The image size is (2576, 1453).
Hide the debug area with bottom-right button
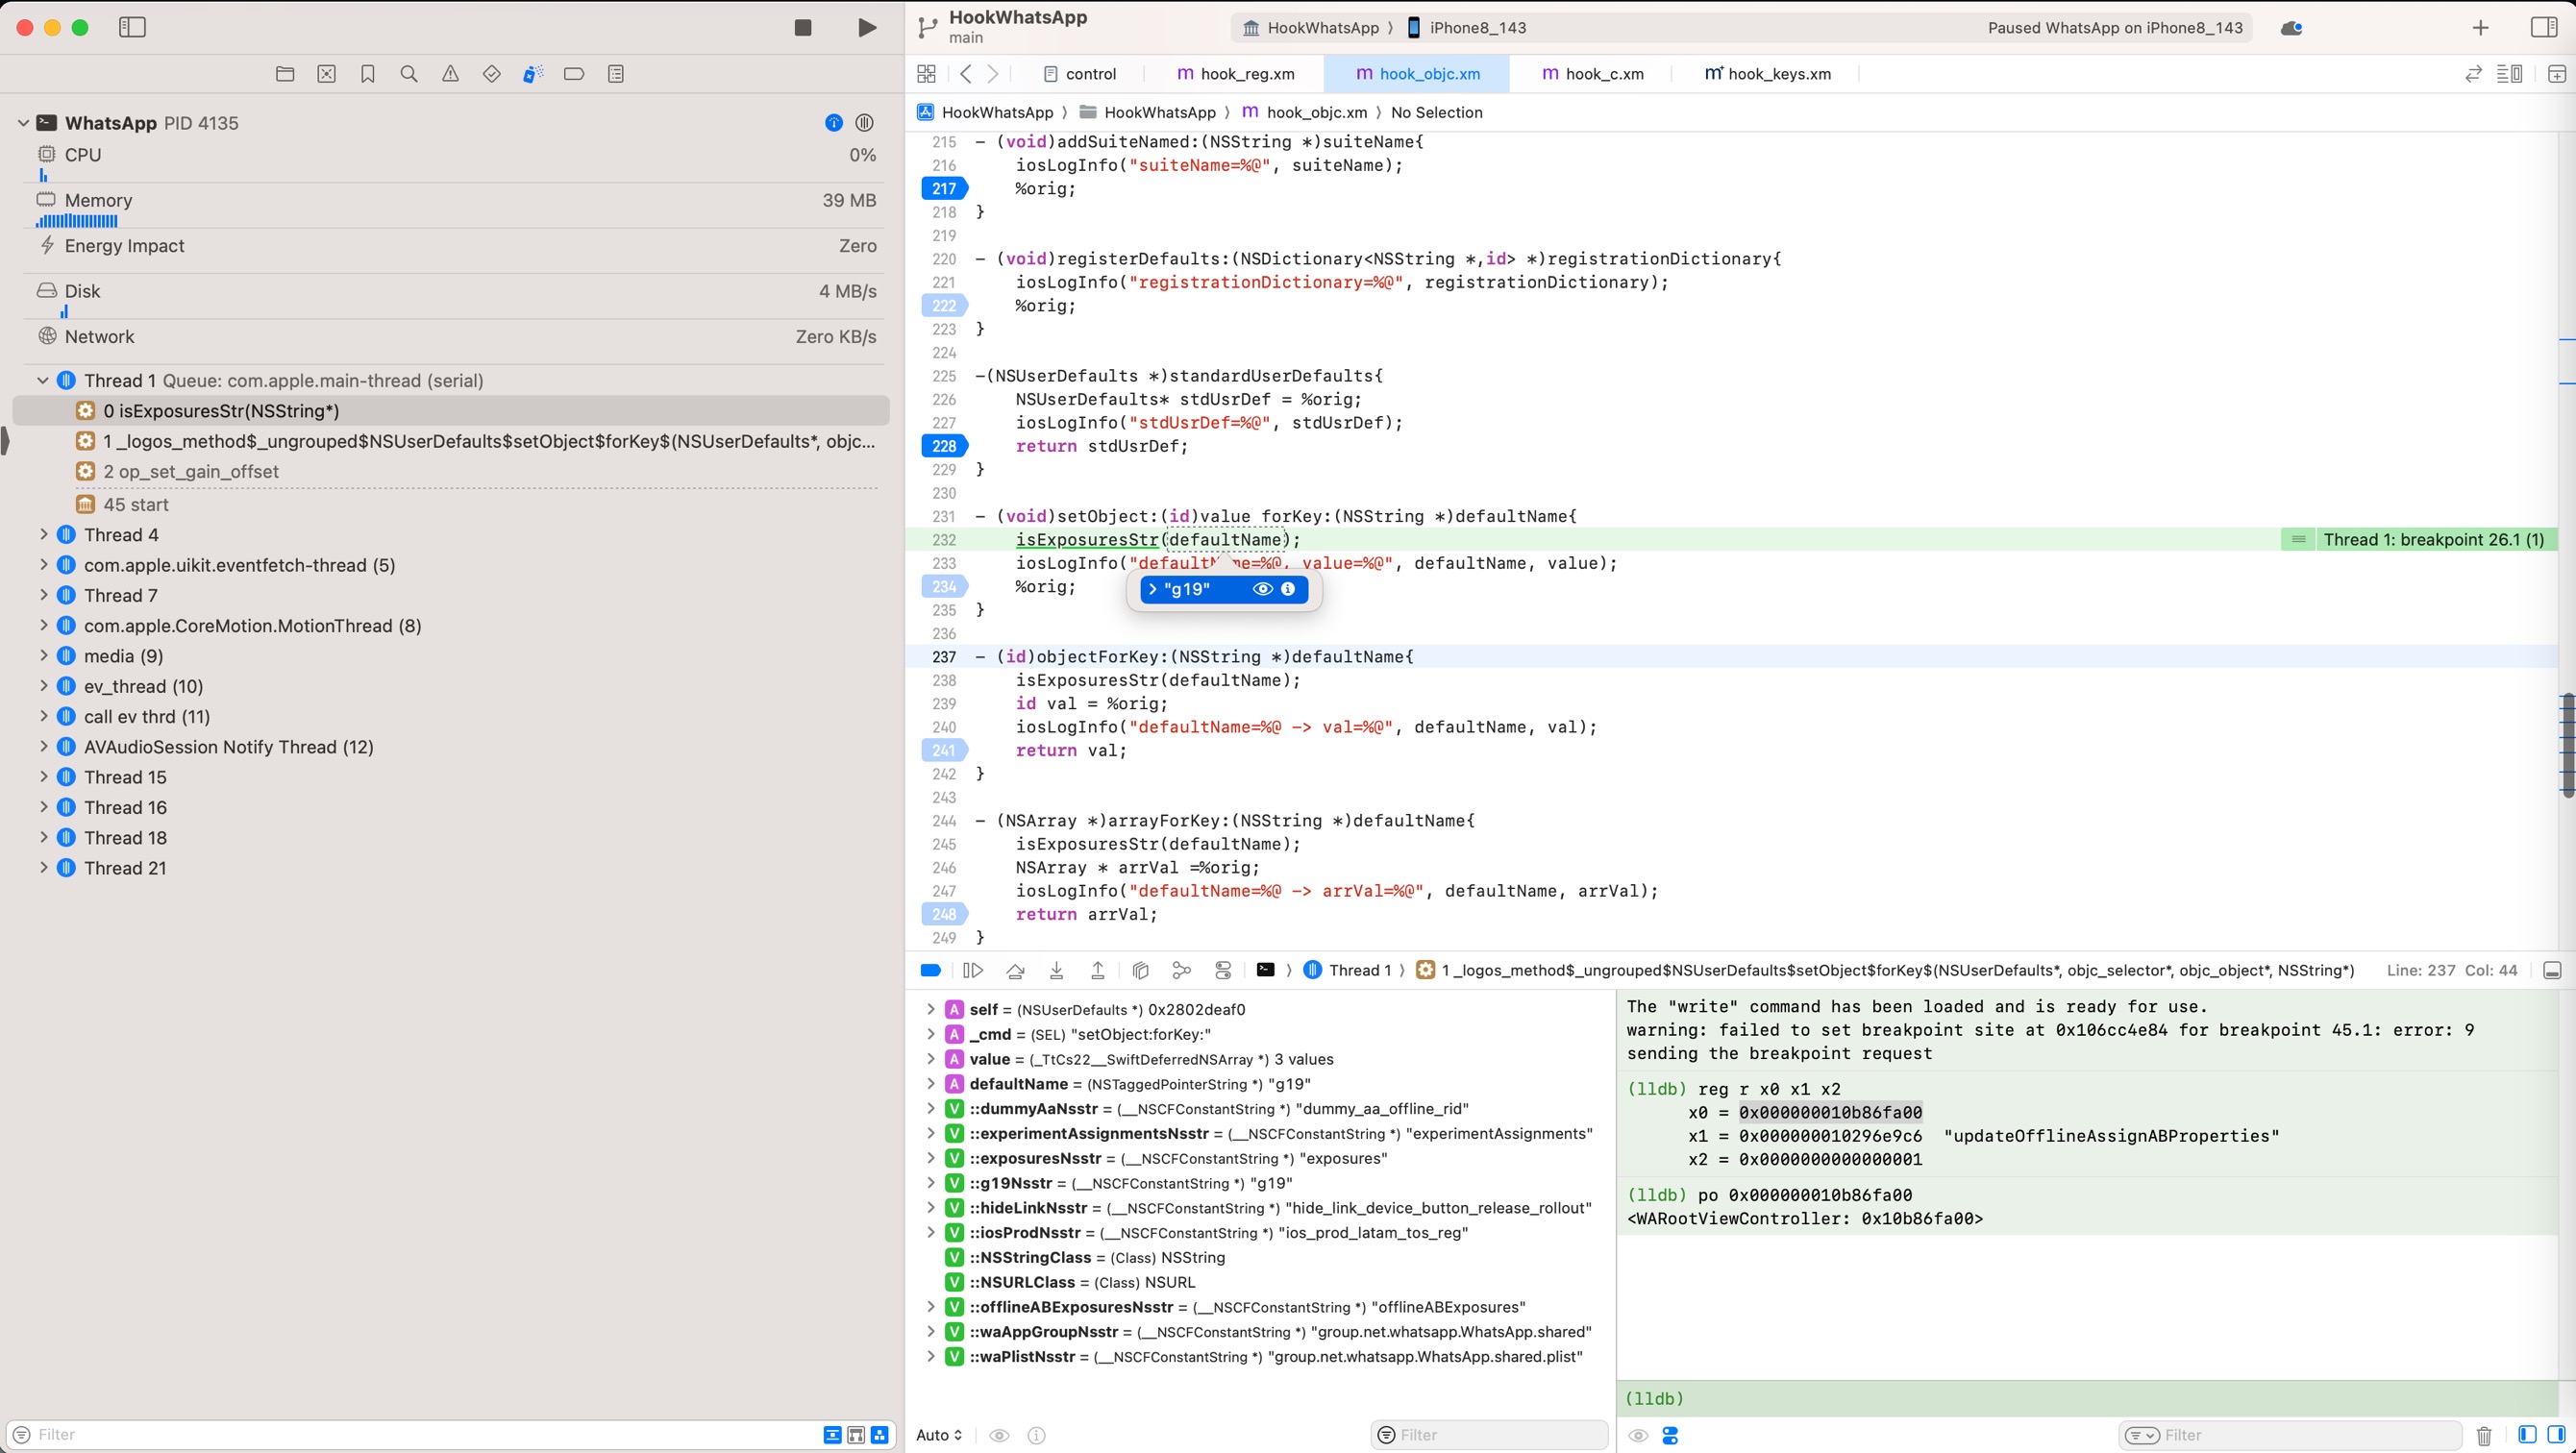coord(2552,970)
